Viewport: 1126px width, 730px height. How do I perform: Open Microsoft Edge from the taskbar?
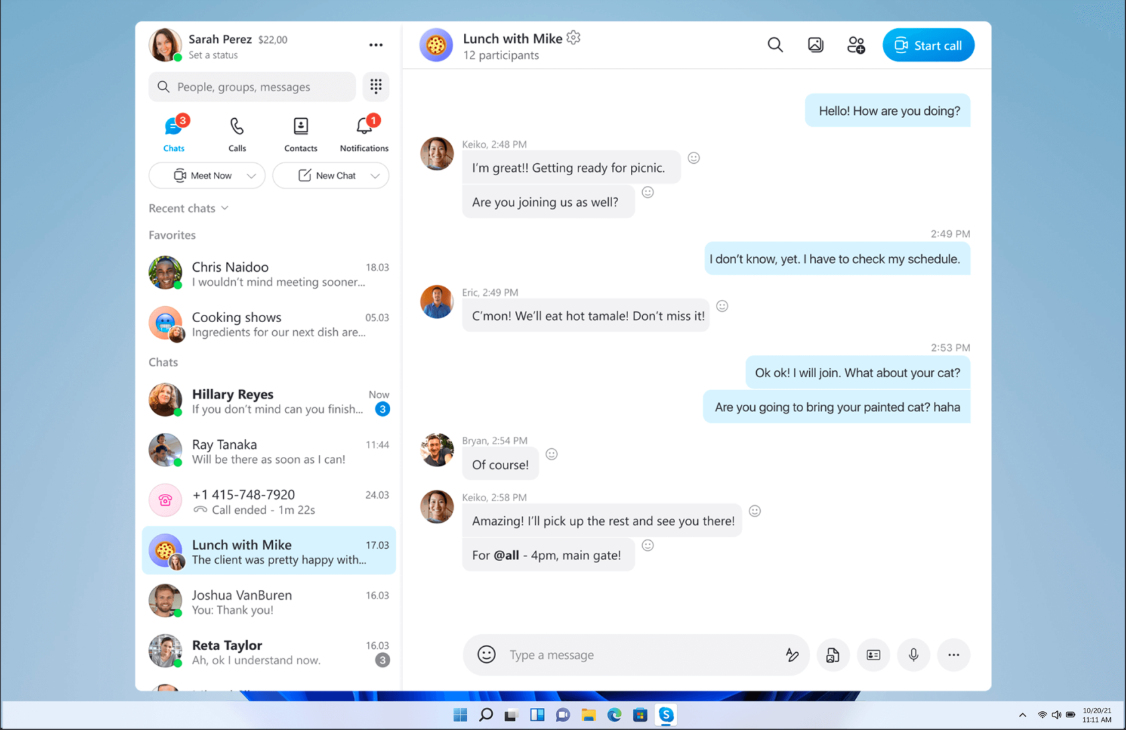tap(615, 715)
